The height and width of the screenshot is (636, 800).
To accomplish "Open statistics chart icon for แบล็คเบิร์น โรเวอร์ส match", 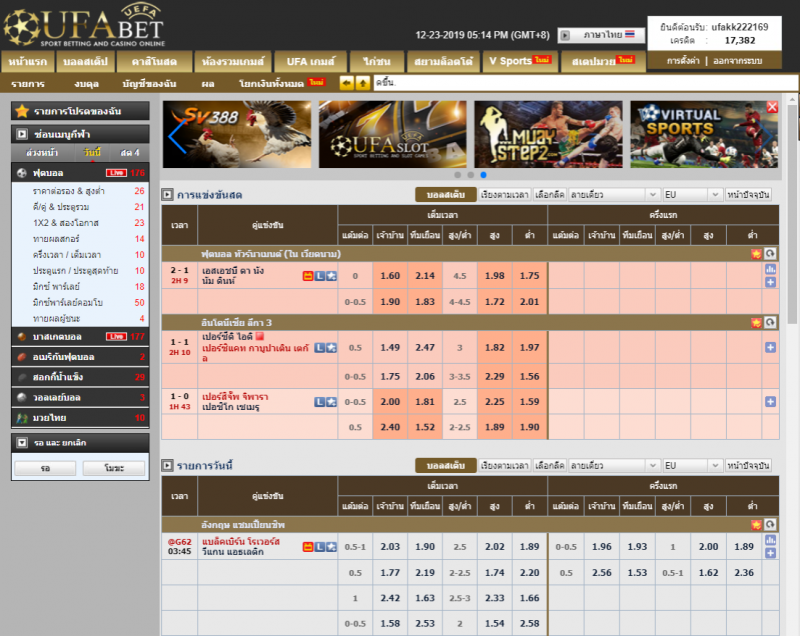I will [770, 540].
